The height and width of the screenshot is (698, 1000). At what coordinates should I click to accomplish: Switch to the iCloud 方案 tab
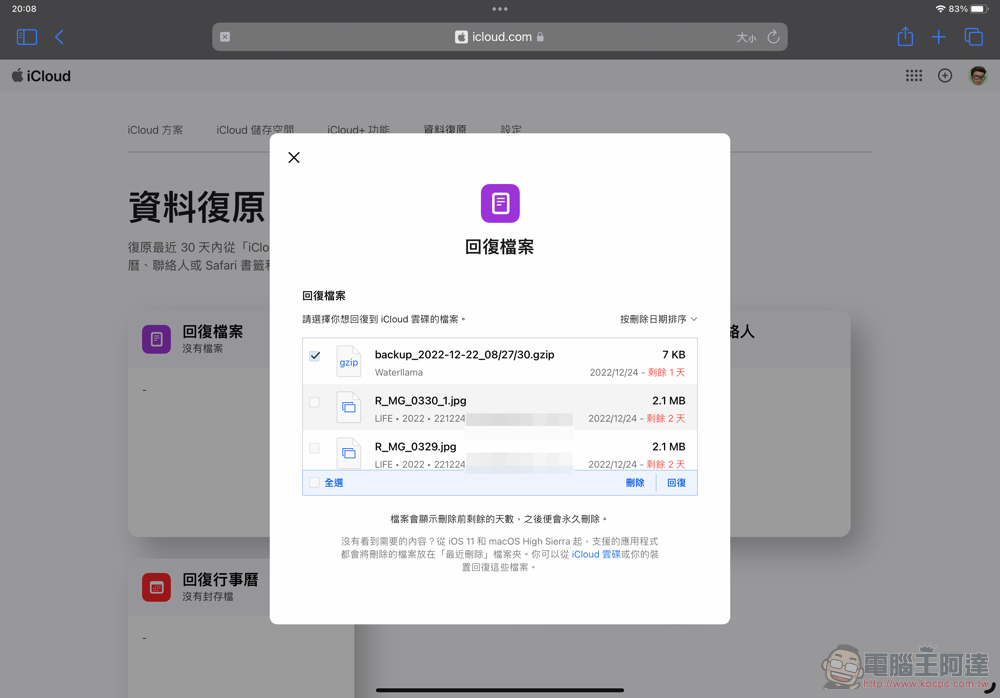coord(155,130)
